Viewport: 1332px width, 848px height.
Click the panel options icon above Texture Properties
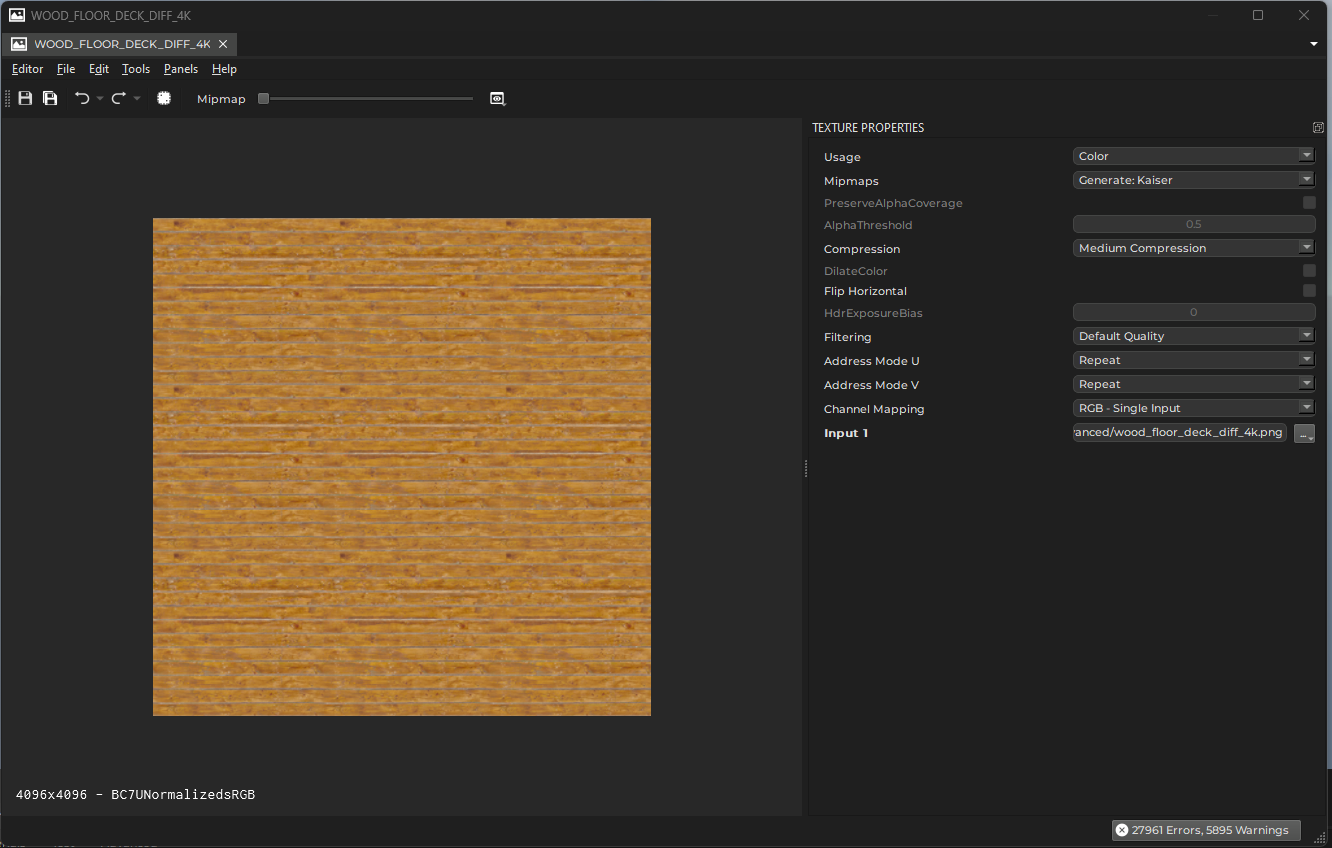coord(1318,127)
